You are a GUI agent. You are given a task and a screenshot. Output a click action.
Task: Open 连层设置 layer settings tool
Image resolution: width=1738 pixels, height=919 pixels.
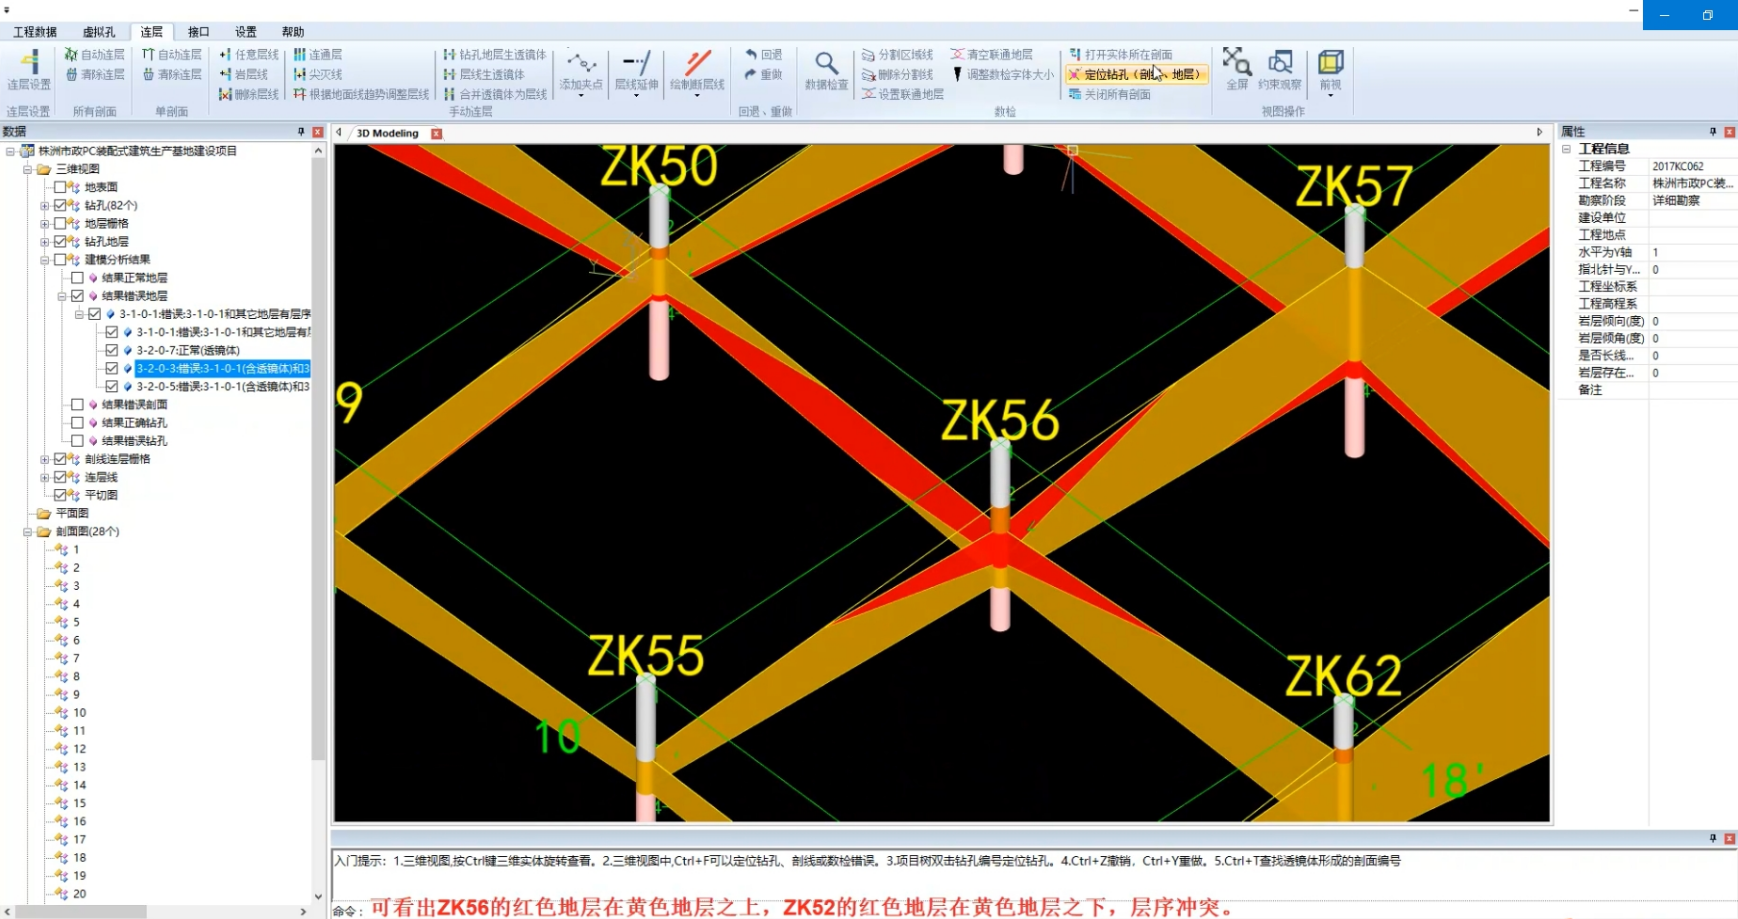pyautogui.click(x=29, y=70)
